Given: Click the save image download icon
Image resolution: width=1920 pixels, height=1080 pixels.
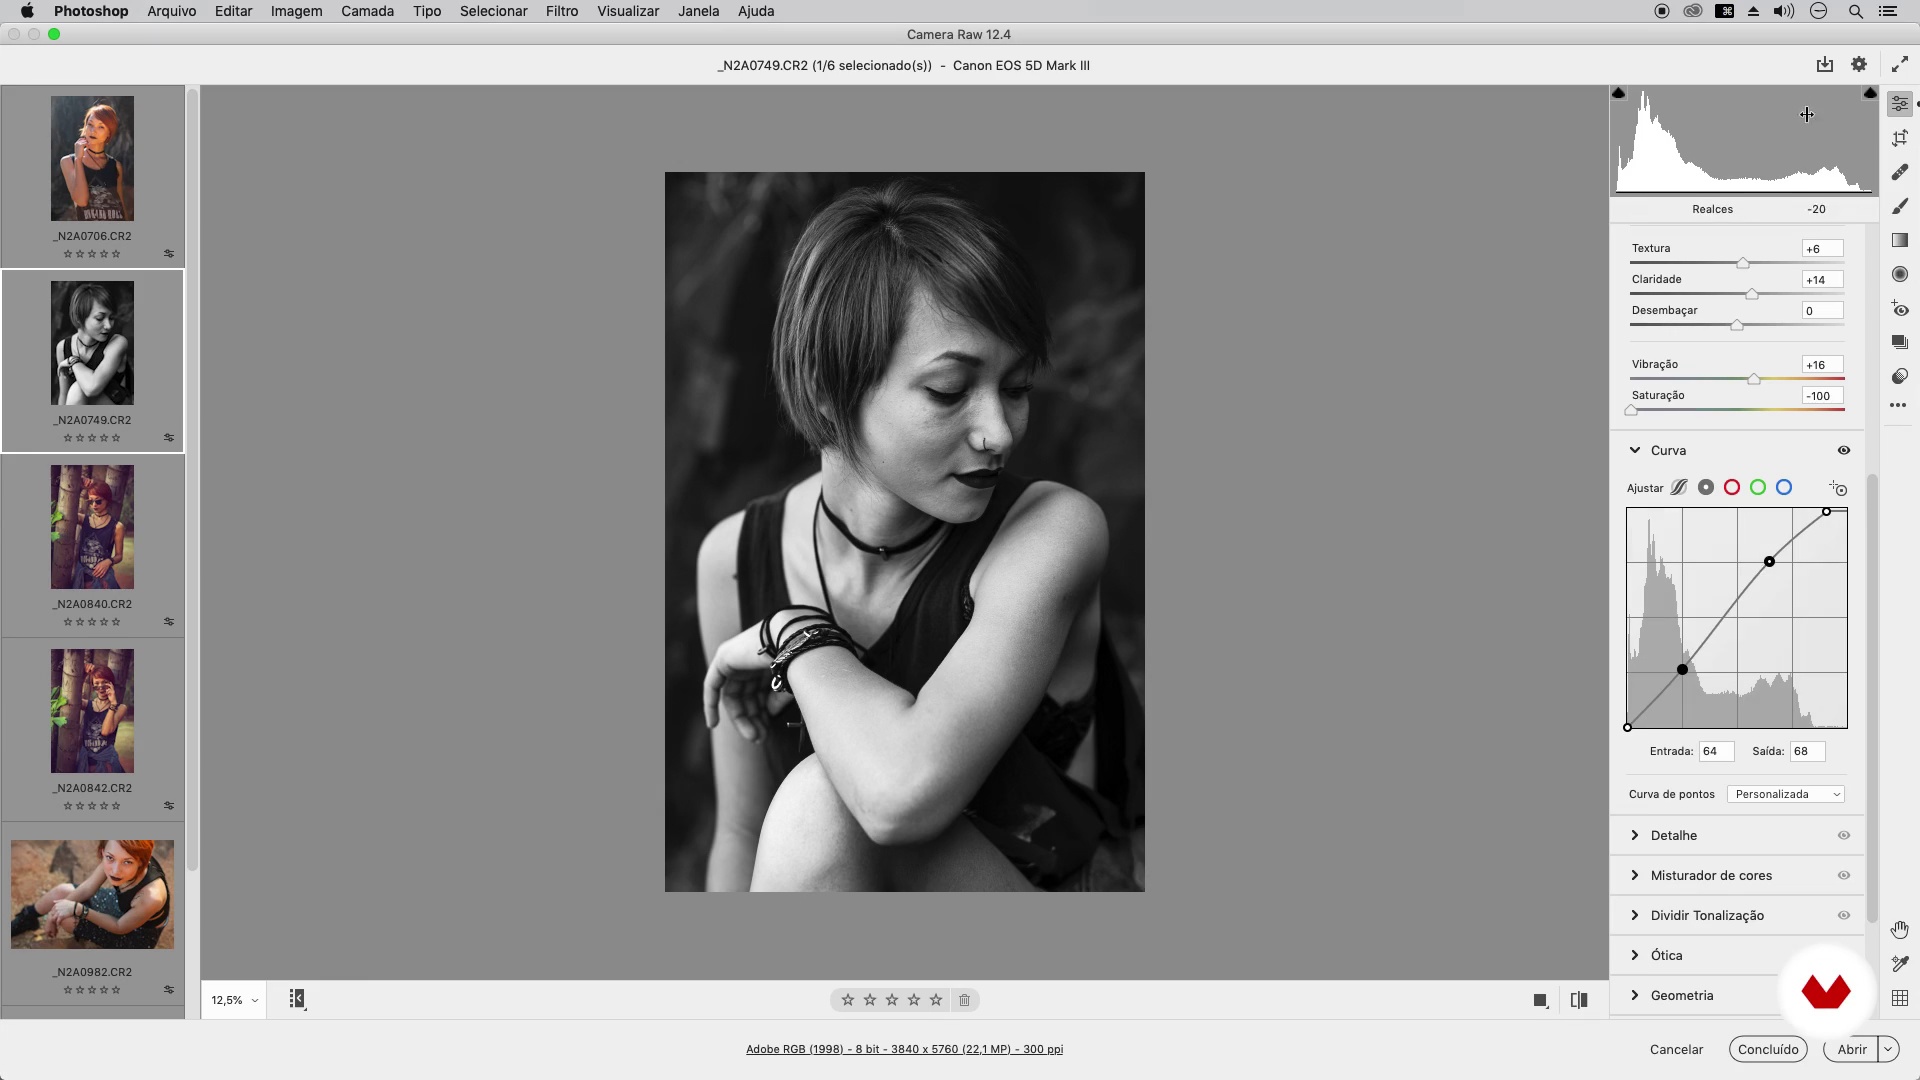Looking at the screenshot, I should pyautogui.click(x=1825, y=65).
